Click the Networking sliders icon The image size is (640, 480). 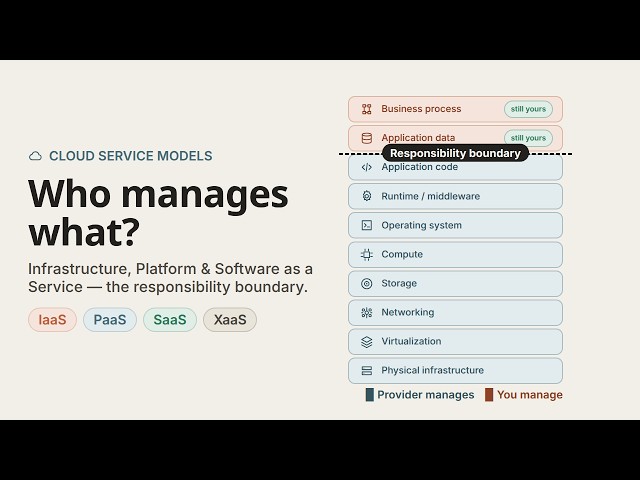367,313
